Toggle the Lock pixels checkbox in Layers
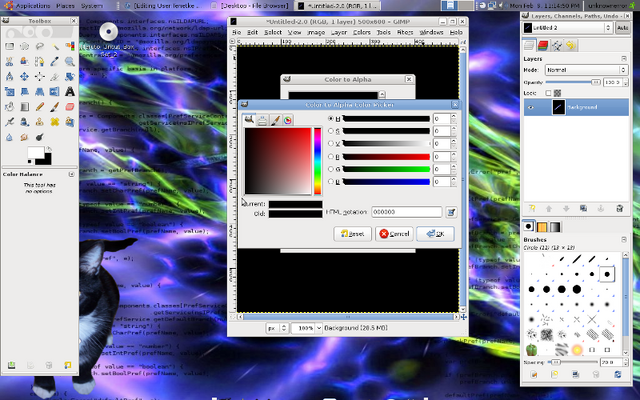Viewport: 640px width, 400px height. tap(548, 93)
